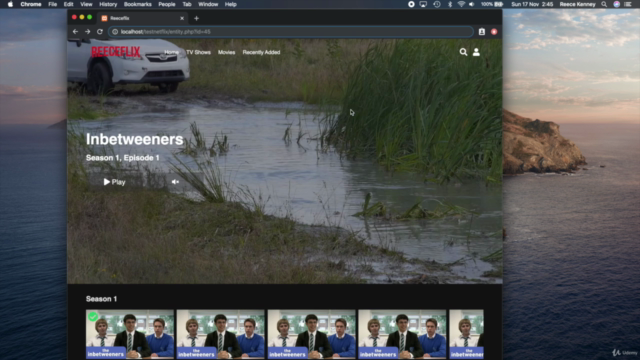The width and height of the screenshot is (640, 360).
Task: Mute the preview video with speaker icon
Action: click(175, 182)
